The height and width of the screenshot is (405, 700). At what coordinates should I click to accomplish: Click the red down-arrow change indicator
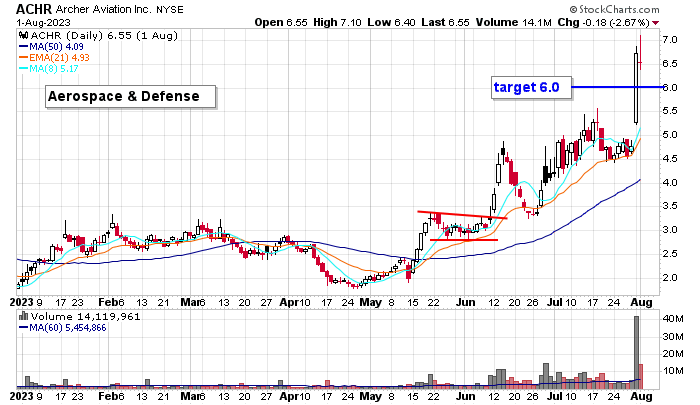[655, 23]
